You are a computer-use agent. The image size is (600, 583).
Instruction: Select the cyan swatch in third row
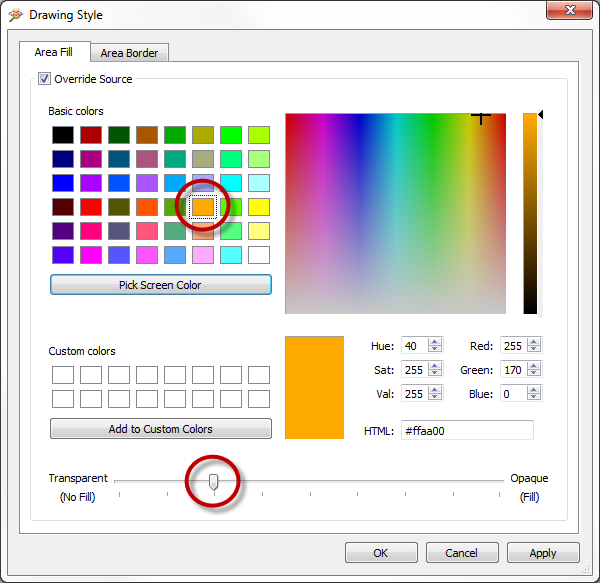click(231, 183)
